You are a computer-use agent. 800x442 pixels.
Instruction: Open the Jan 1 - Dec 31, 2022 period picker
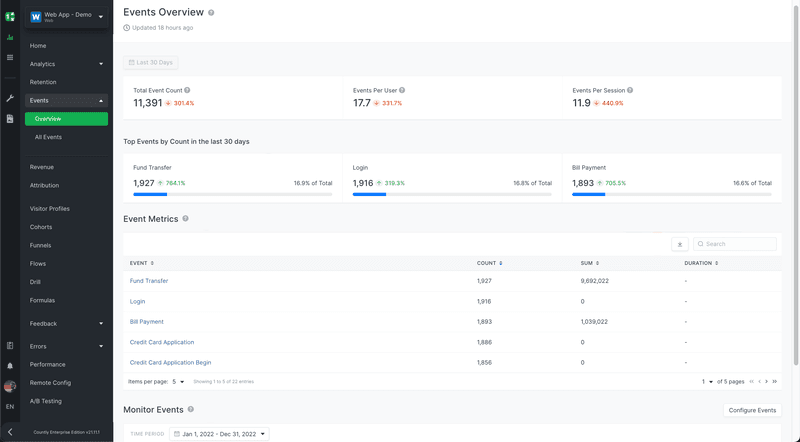[x=220, y=434]
